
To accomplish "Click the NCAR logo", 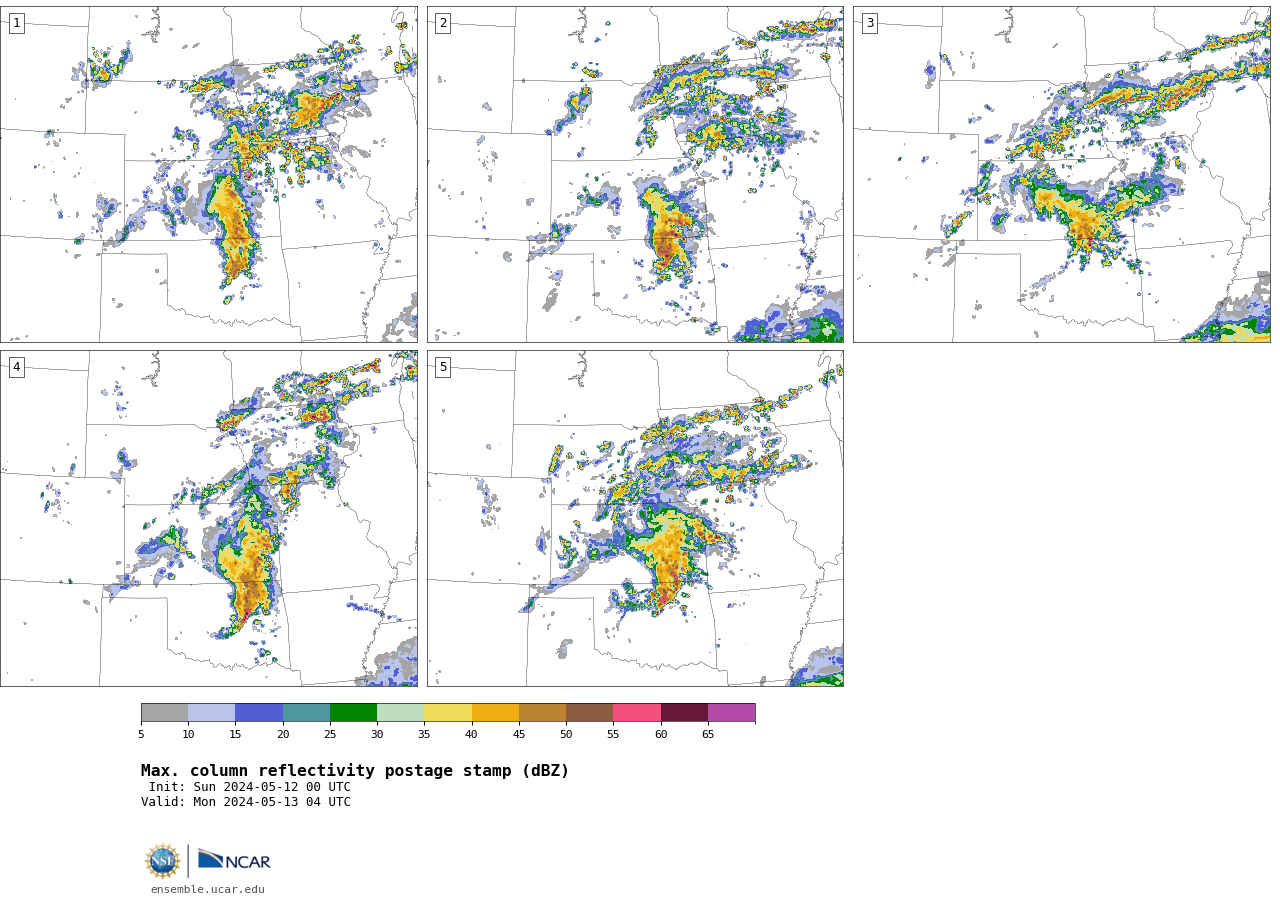I will click(x=234, y=860).
